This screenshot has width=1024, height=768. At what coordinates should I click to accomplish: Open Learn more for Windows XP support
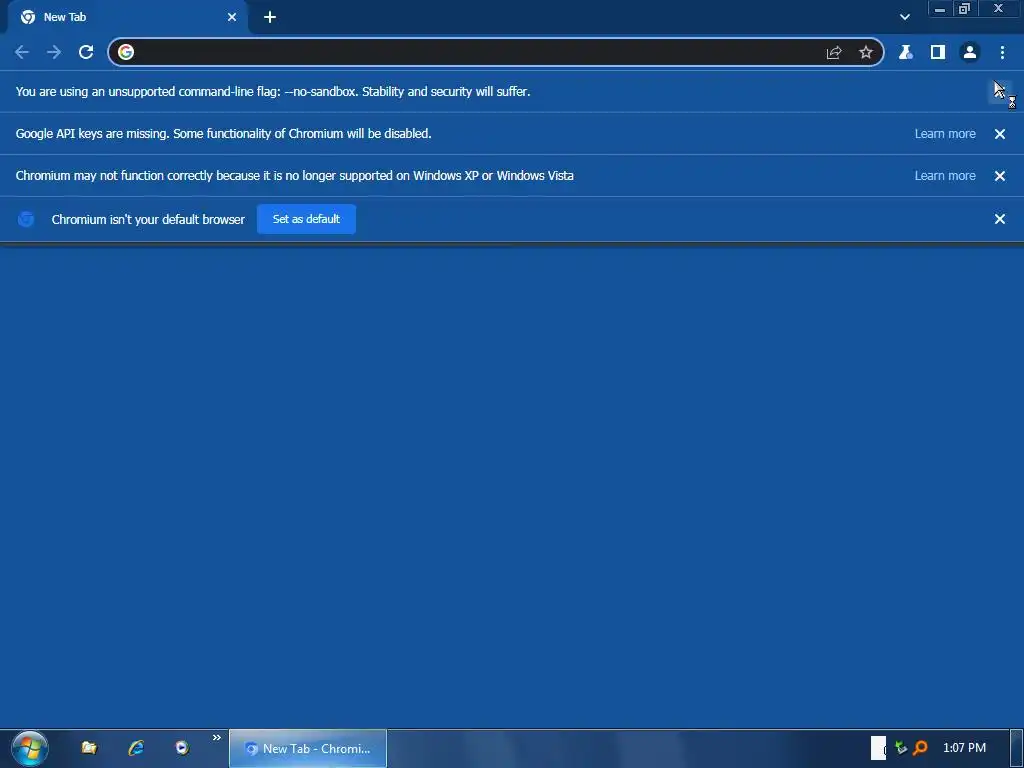point(945,176)
